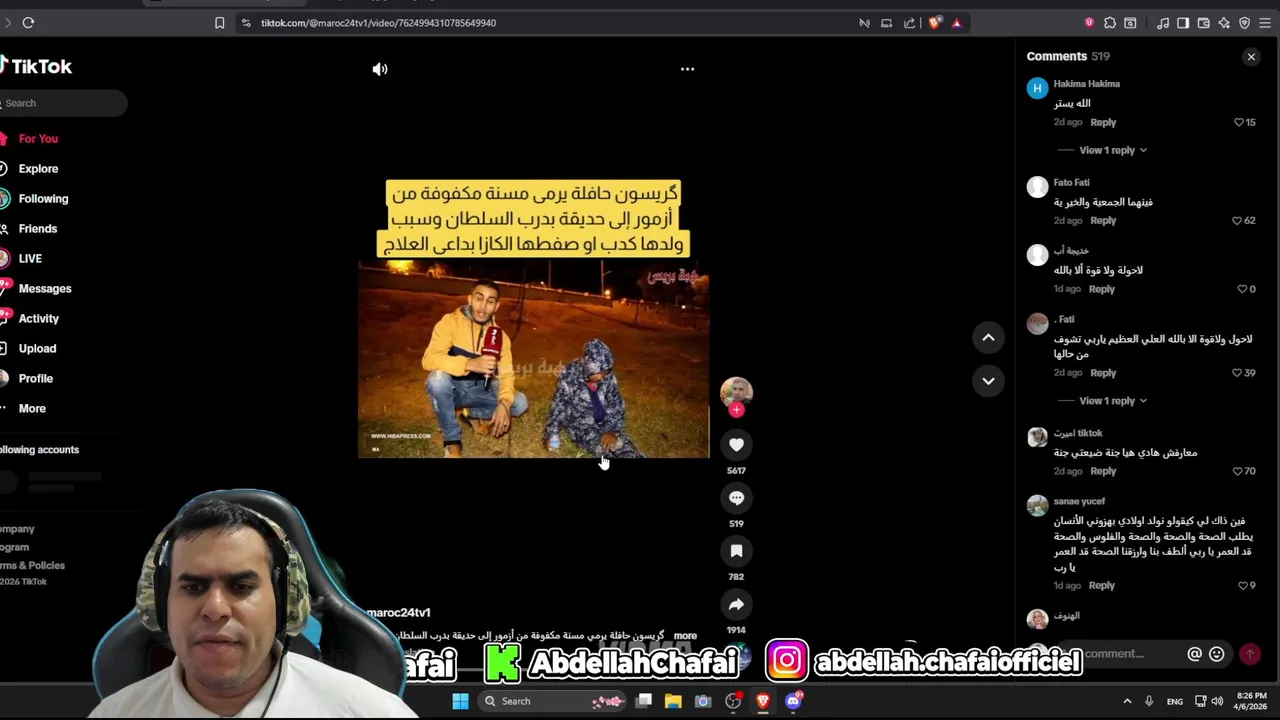Open Discord from the taskbar
This screenshot has width=1280, height=720.
(x=793, y=701)
